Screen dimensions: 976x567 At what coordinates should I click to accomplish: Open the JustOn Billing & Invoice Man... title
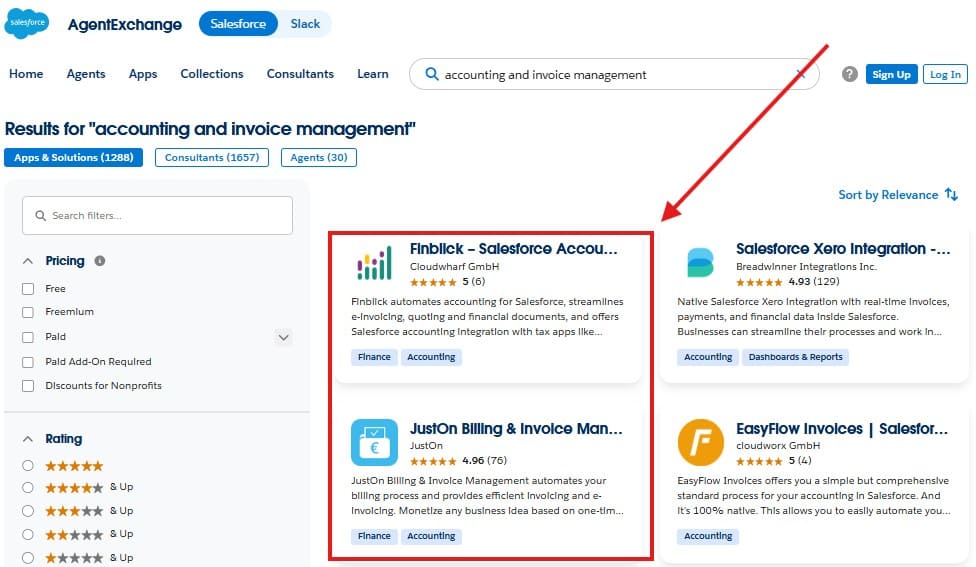[516, 428]
